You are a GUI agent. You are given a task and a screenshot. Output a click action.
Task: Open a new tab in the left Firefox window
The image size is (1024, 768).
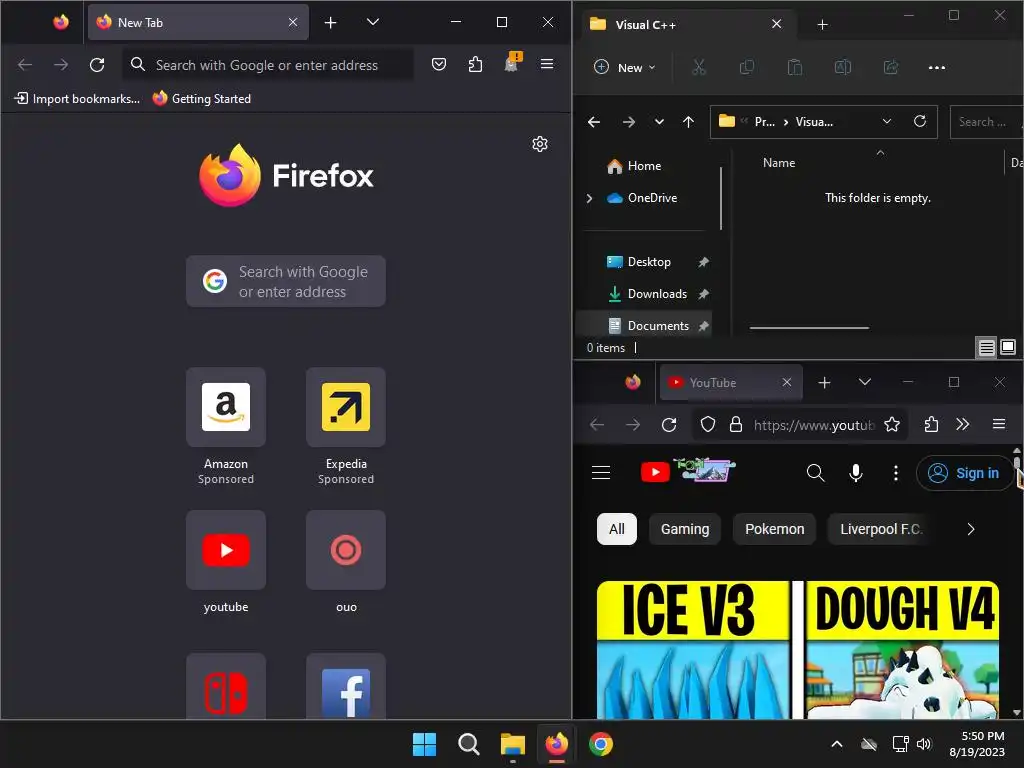tap(330, 23)
